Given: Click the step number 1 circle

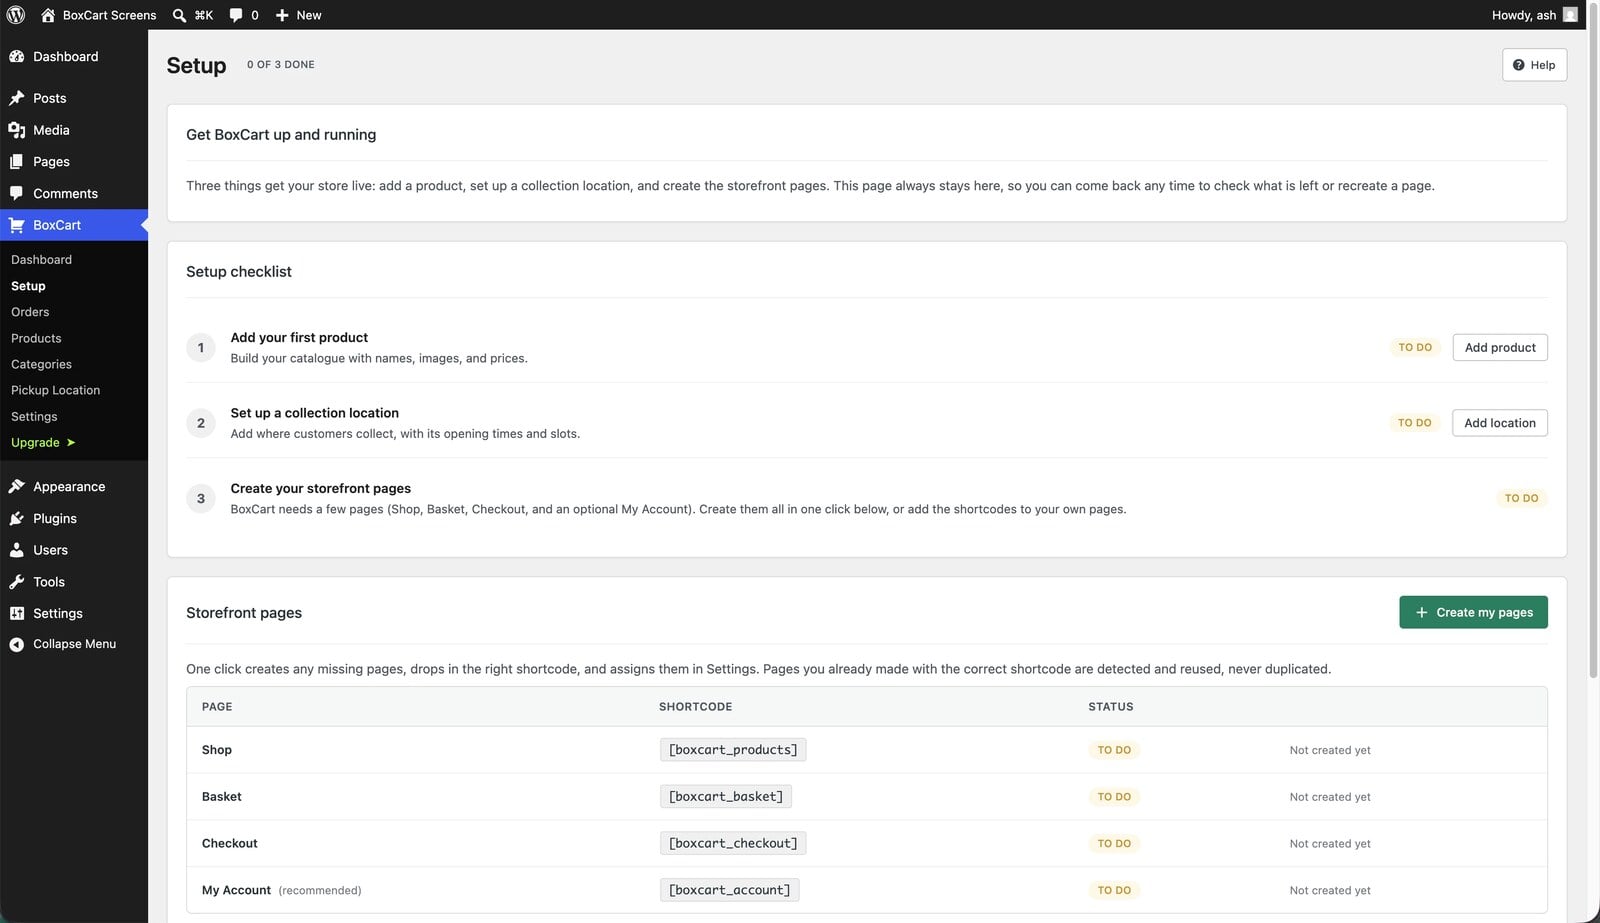Looking at the screenshot, I should tap(201, 348).
